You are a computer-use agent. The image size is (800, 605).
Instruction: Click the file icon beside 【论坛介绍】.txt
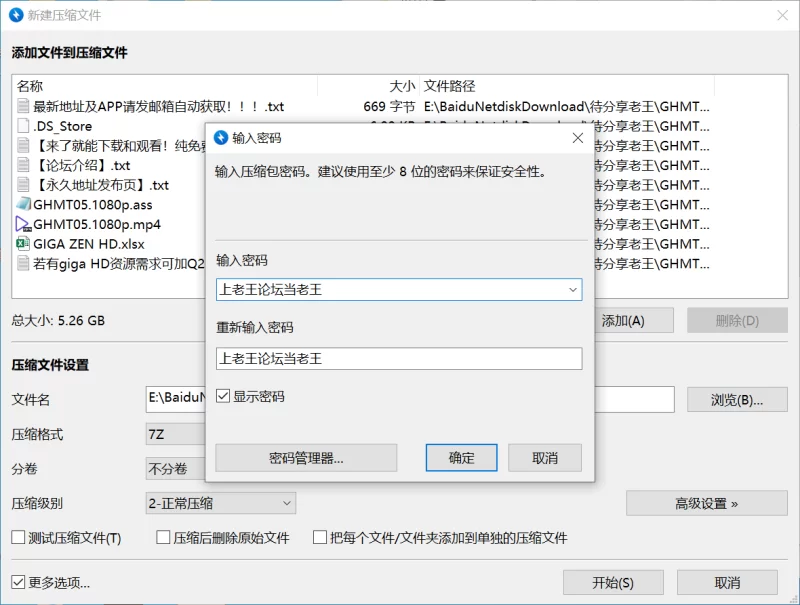click(23, 165)
